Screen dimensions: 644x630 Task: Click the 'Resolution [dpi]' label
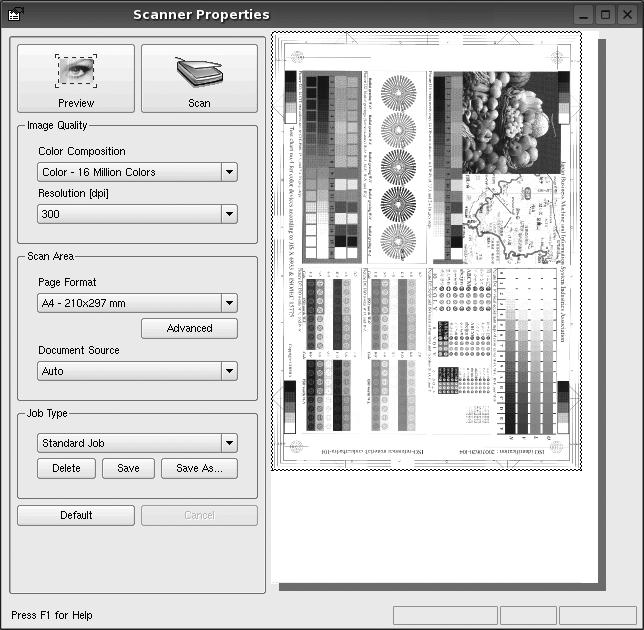coord(73,193)
